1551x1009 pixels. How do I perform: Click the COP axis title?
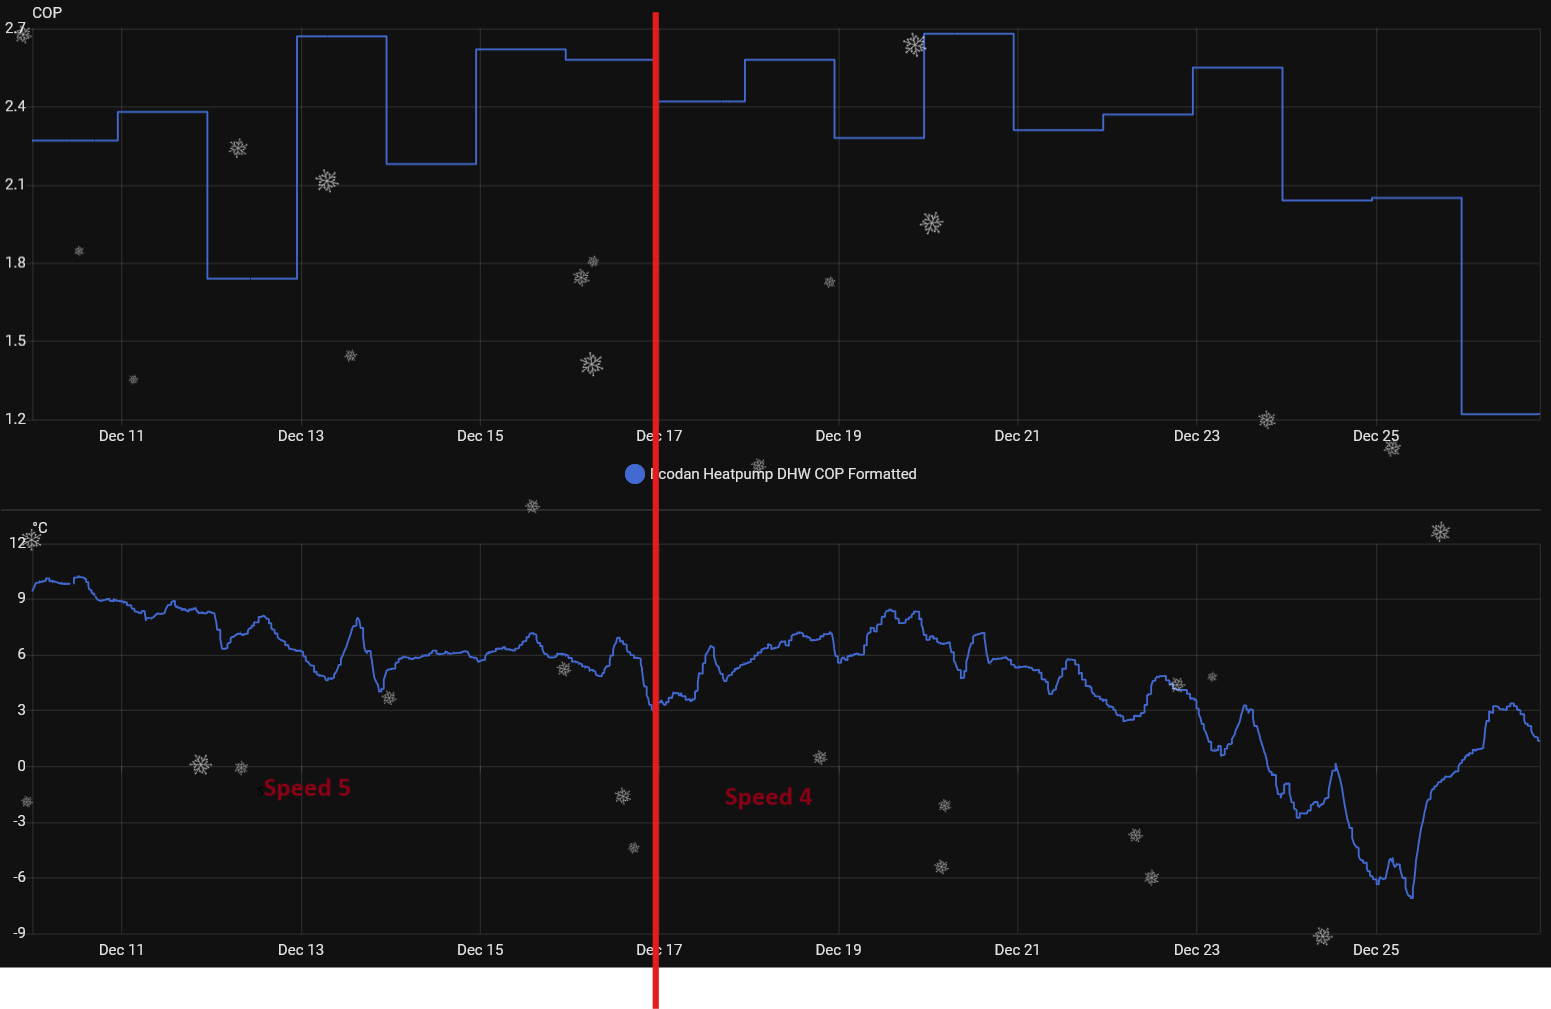[47, 13]
